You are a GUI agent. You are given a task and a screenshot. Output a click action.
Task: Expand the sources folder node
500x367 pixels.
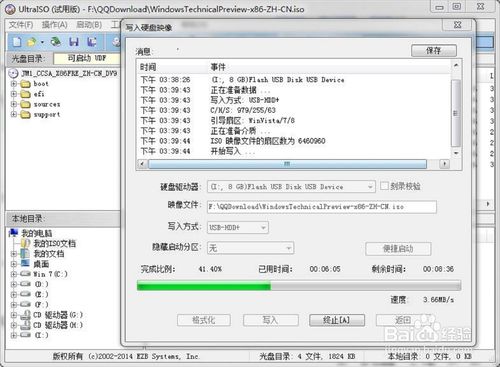coord(14,105)
